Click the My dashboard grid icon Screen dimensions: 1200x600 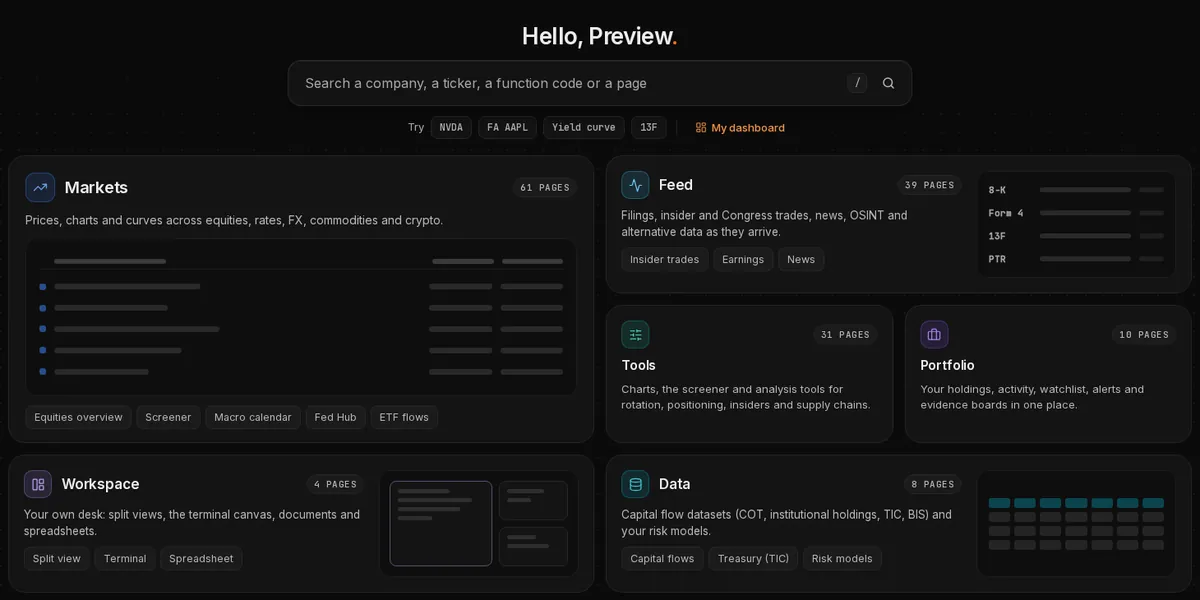point(701,128)
